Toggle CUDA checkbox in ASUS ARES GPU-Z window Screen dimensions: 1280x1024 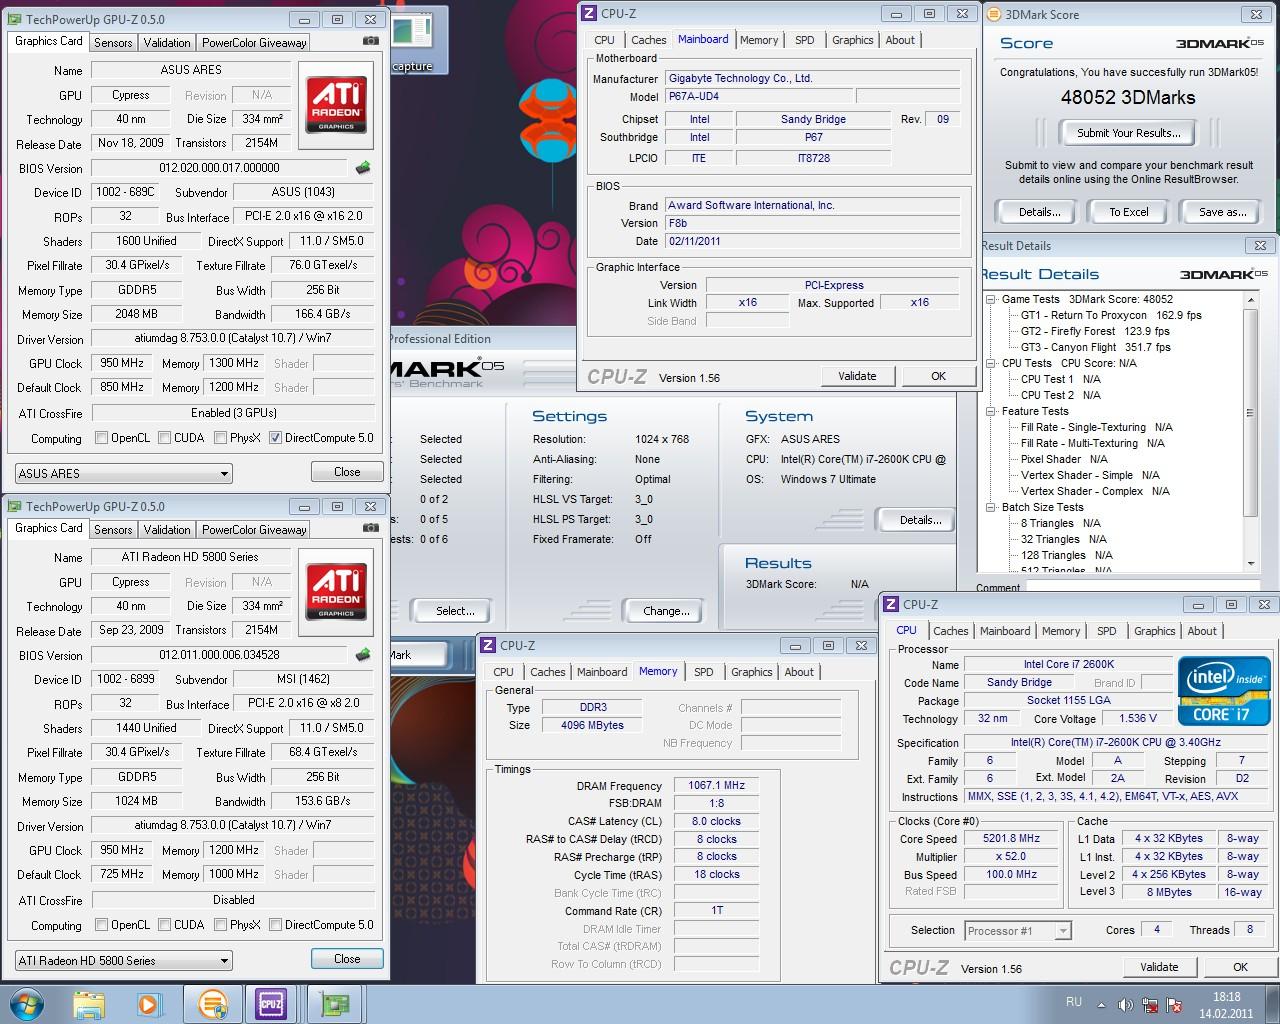[164, 437]
